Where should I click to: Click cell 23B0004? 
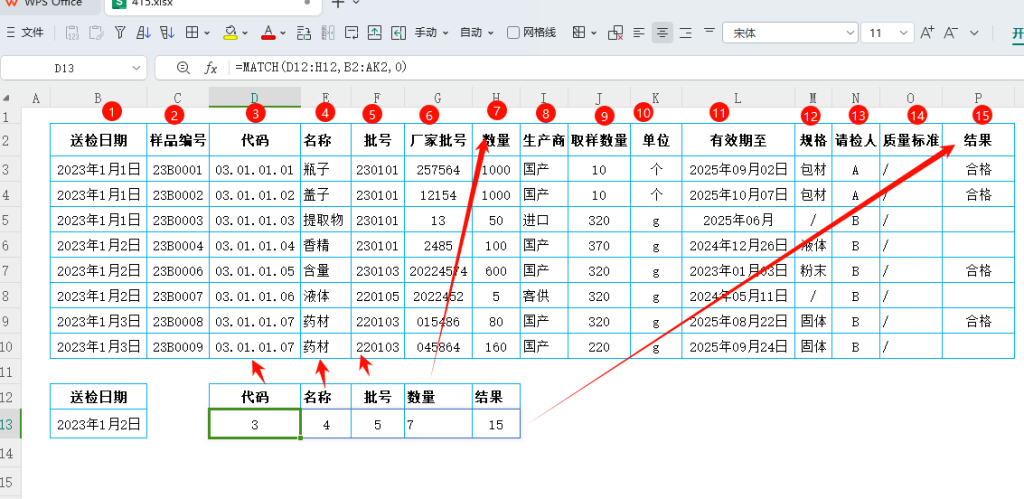pos(178,246)
